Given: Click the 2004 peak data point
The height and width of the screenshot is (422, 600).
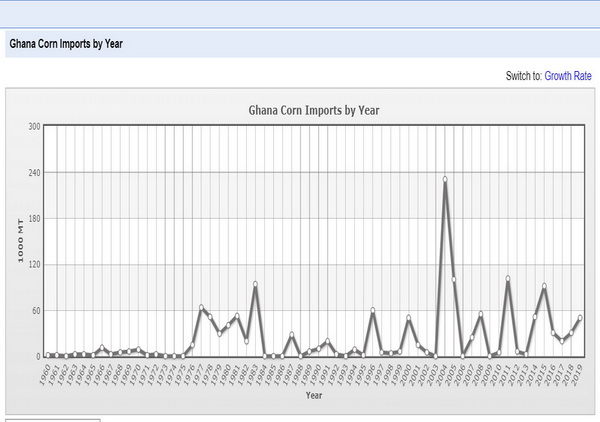Looking at the screenshot, I should (x=445, y=180).
